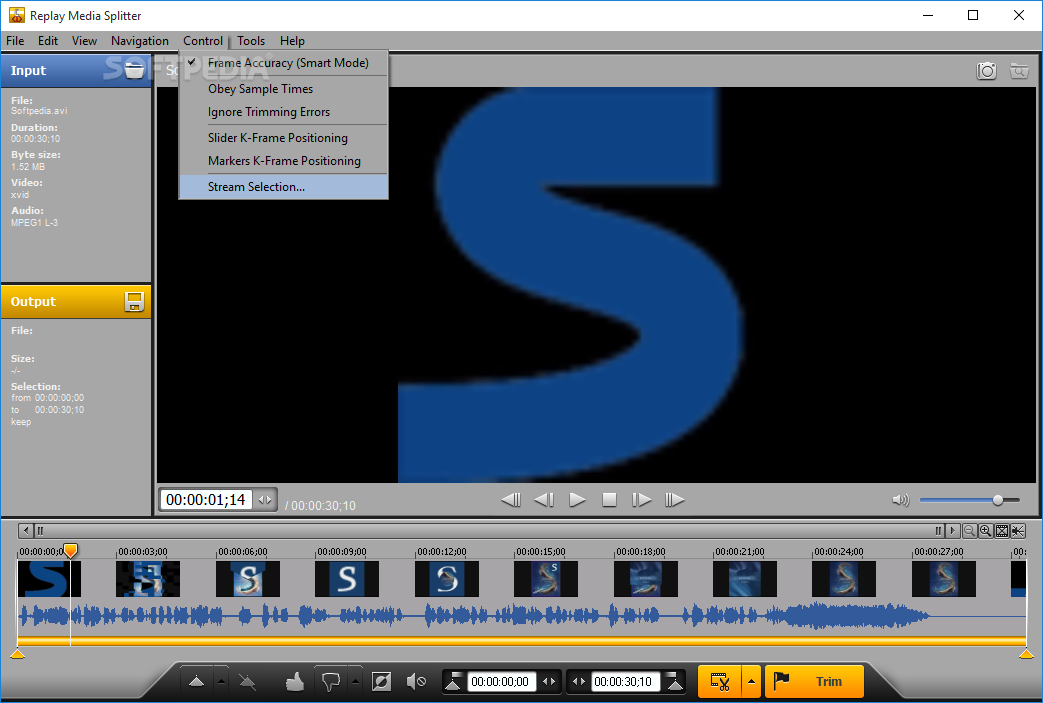Click current time field stepper arrows

[x=265, y=500]
